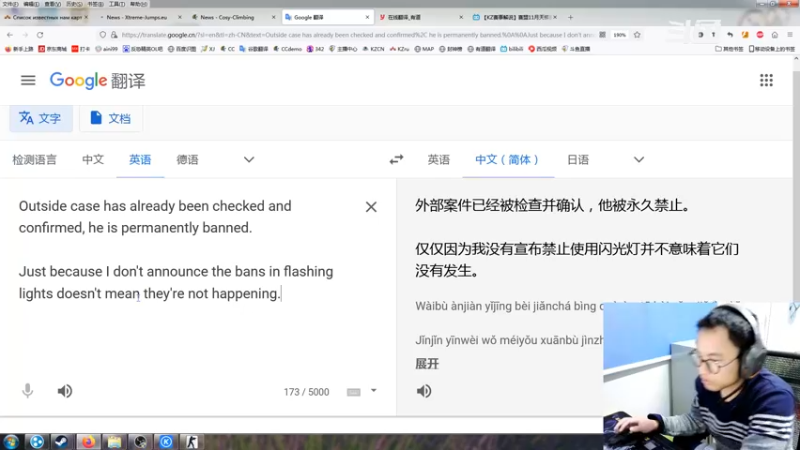Select 文字 text translation mode

point(41,118)
